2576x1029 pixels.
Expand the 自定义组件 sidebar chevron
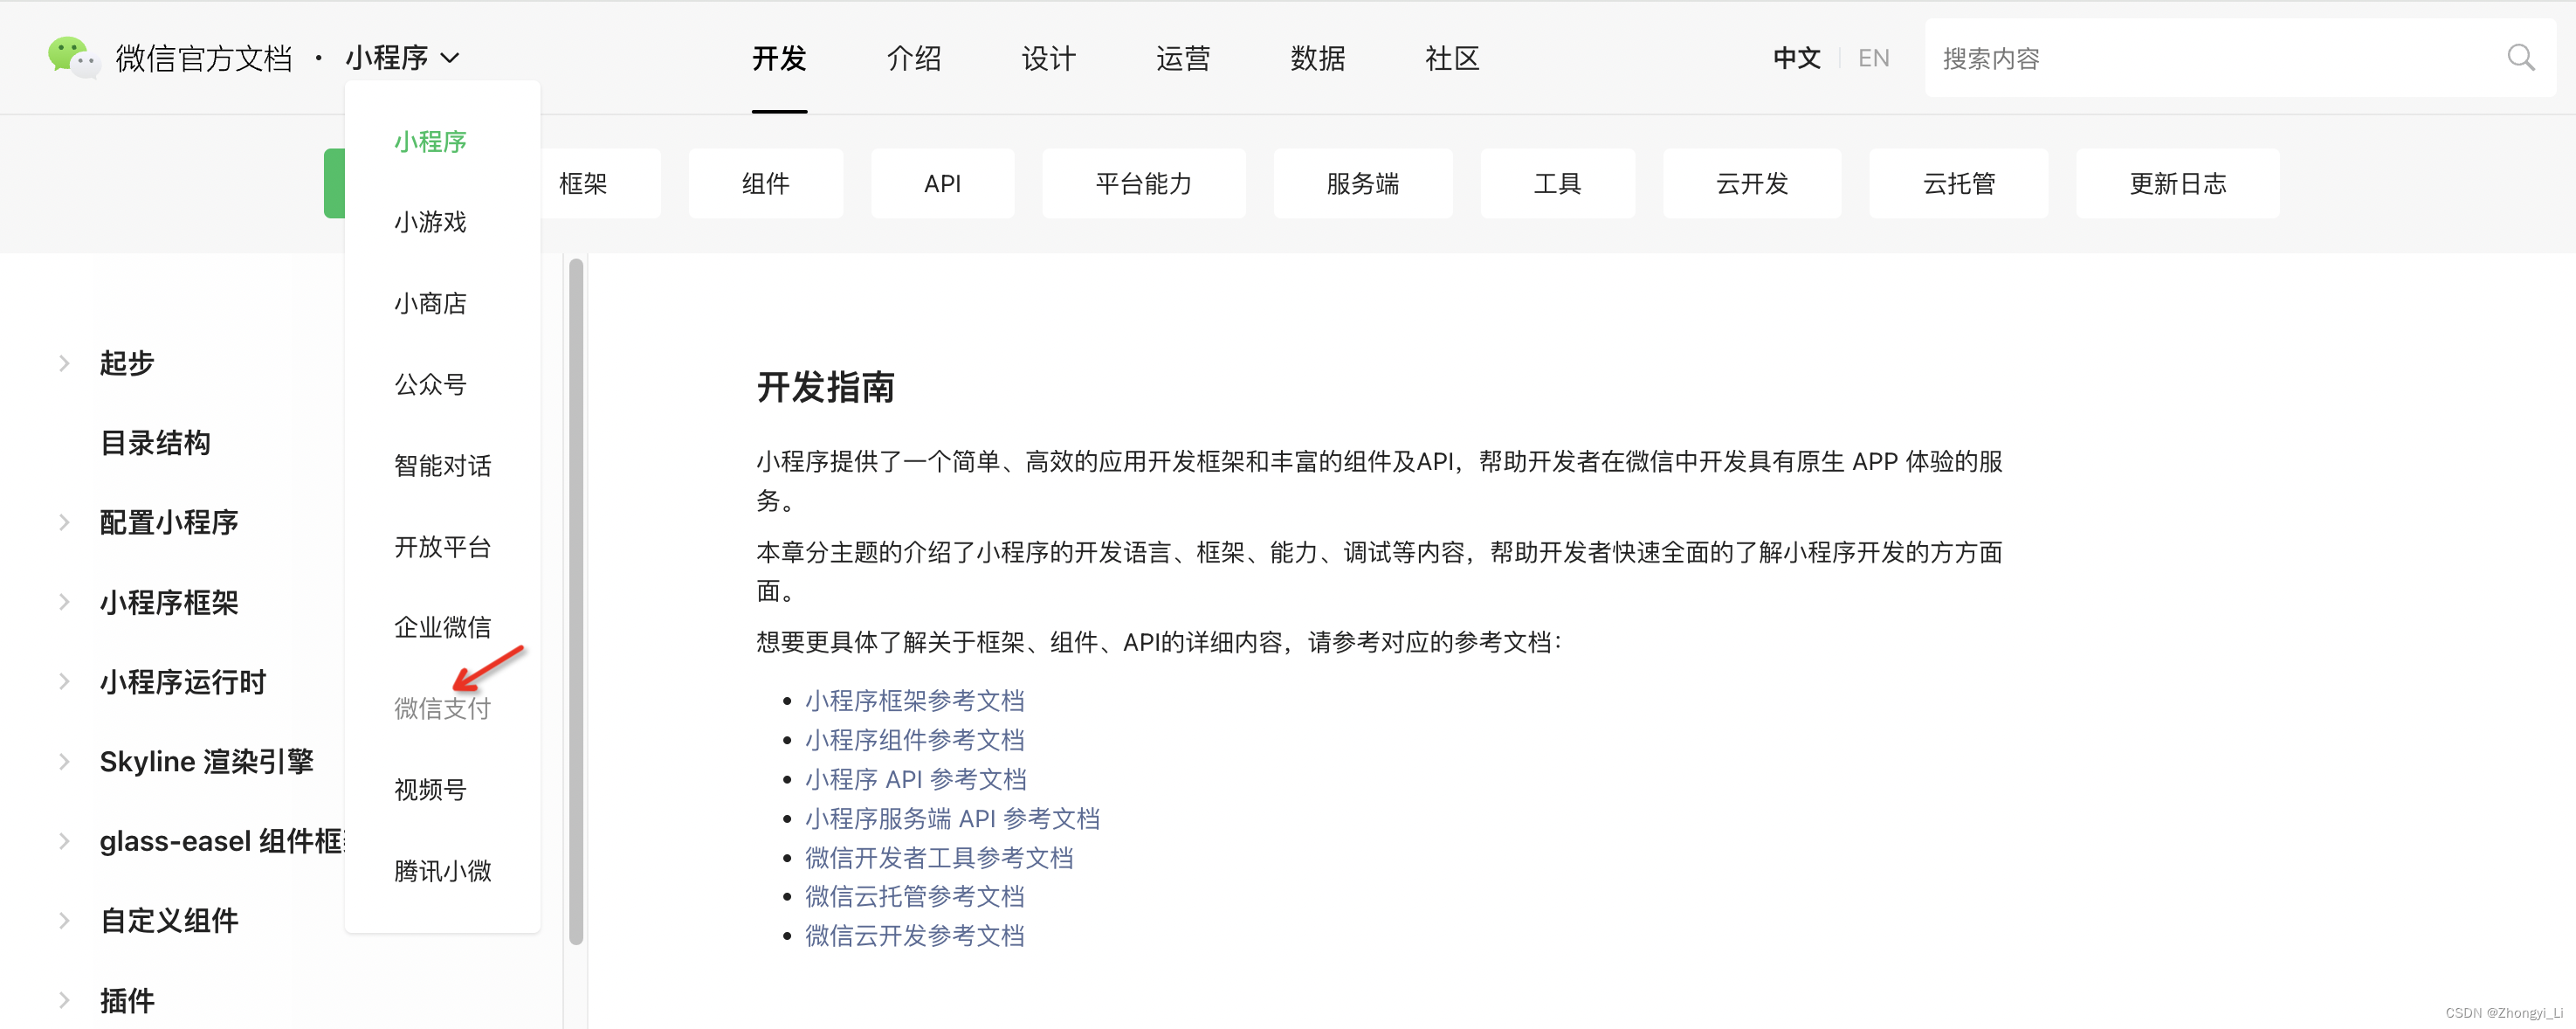click(64, 921)
